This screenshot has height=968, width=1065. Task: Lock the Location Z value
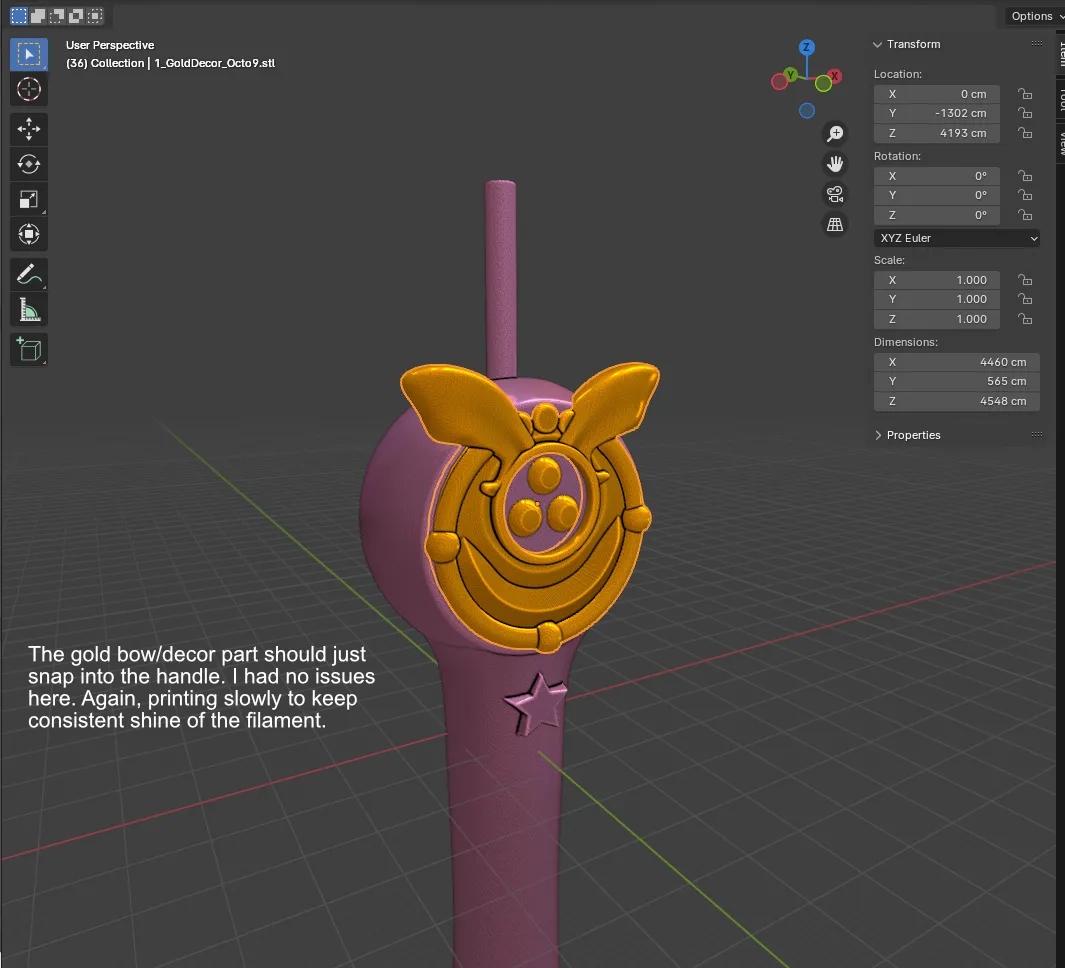click(x=1025, y=133)
